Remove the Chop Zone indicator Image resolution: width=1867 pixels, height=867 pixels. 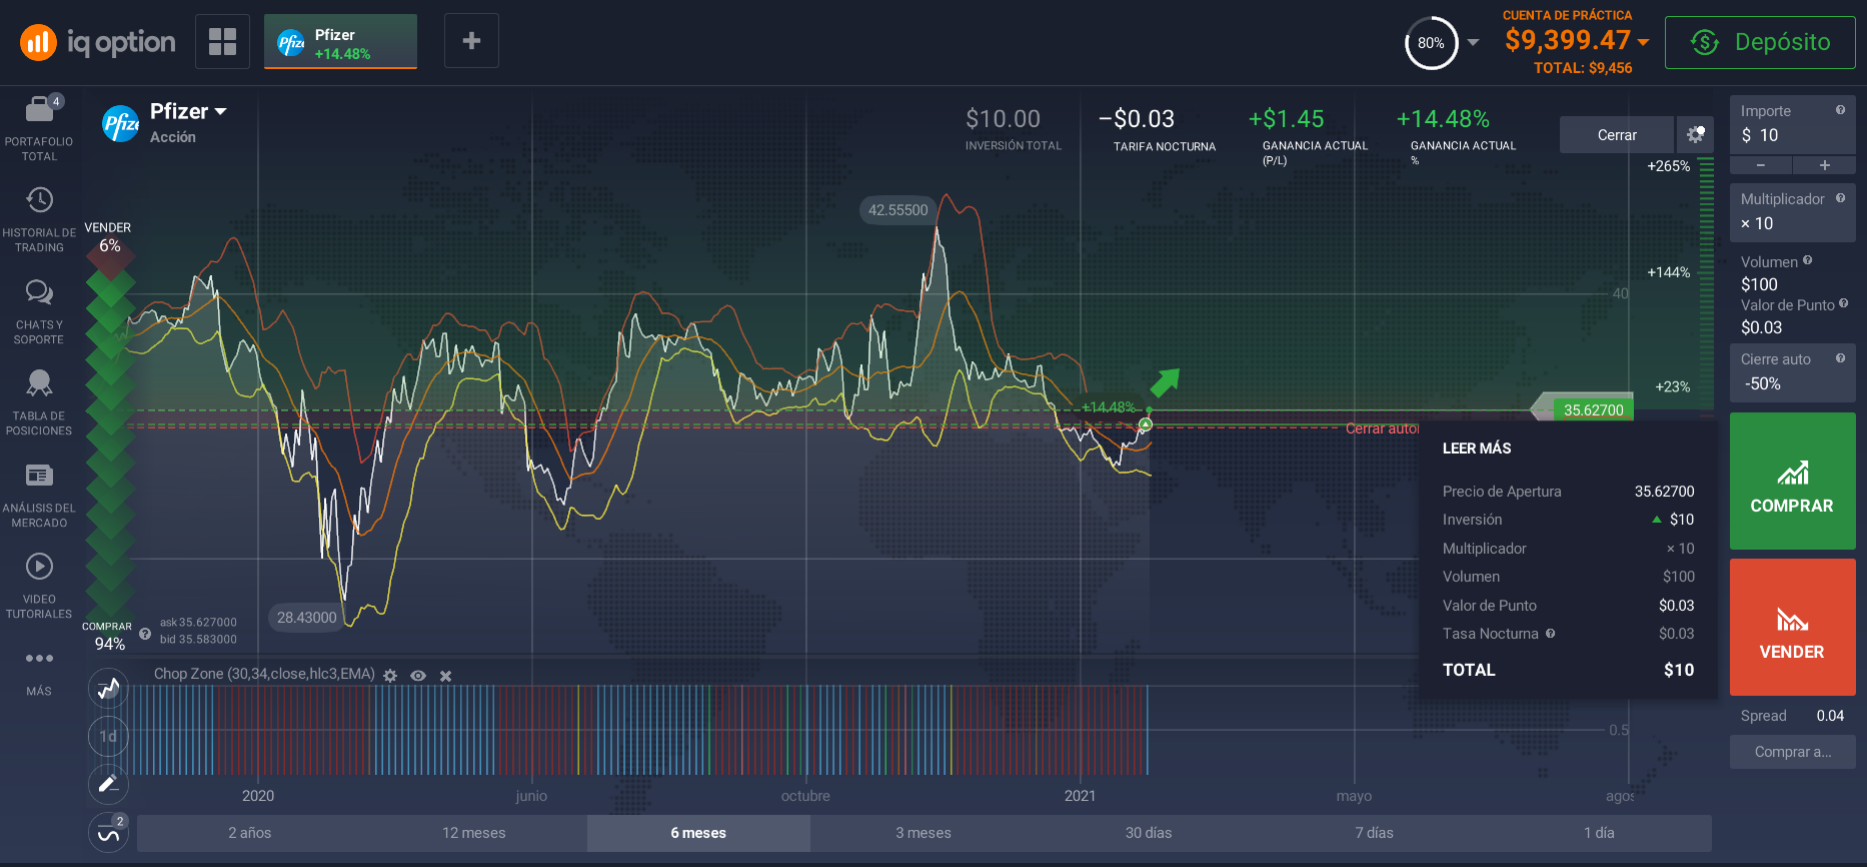tap(446, 676)
